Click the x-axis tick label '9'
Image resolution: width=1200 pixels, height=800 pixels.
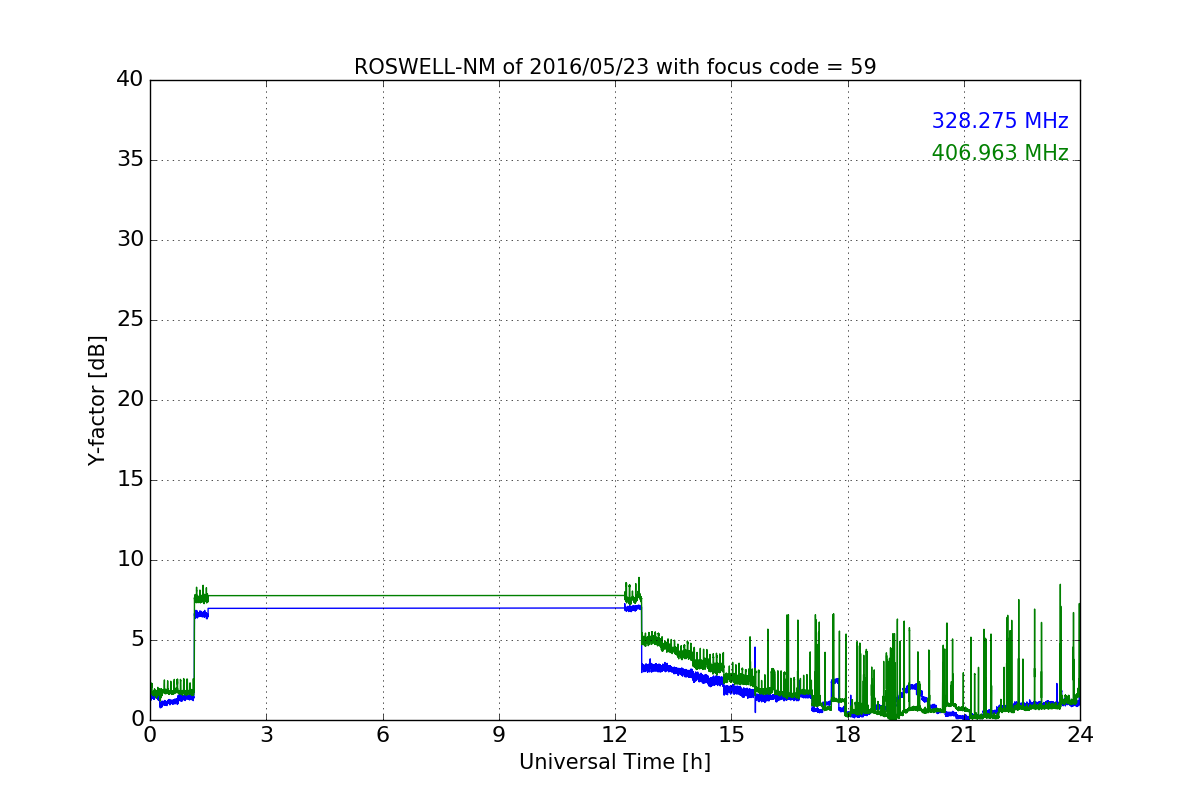[x=499, y=734]
